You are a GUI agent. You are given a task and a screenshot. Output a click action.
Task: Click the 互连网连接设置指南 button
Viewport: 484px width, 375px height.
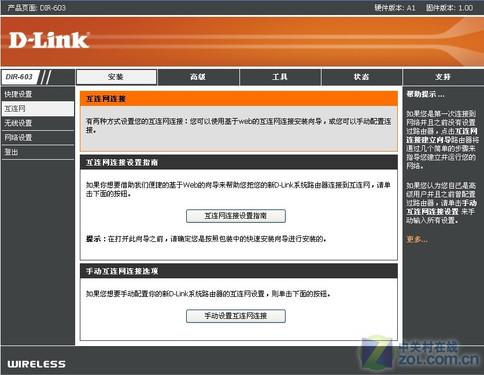236,216
